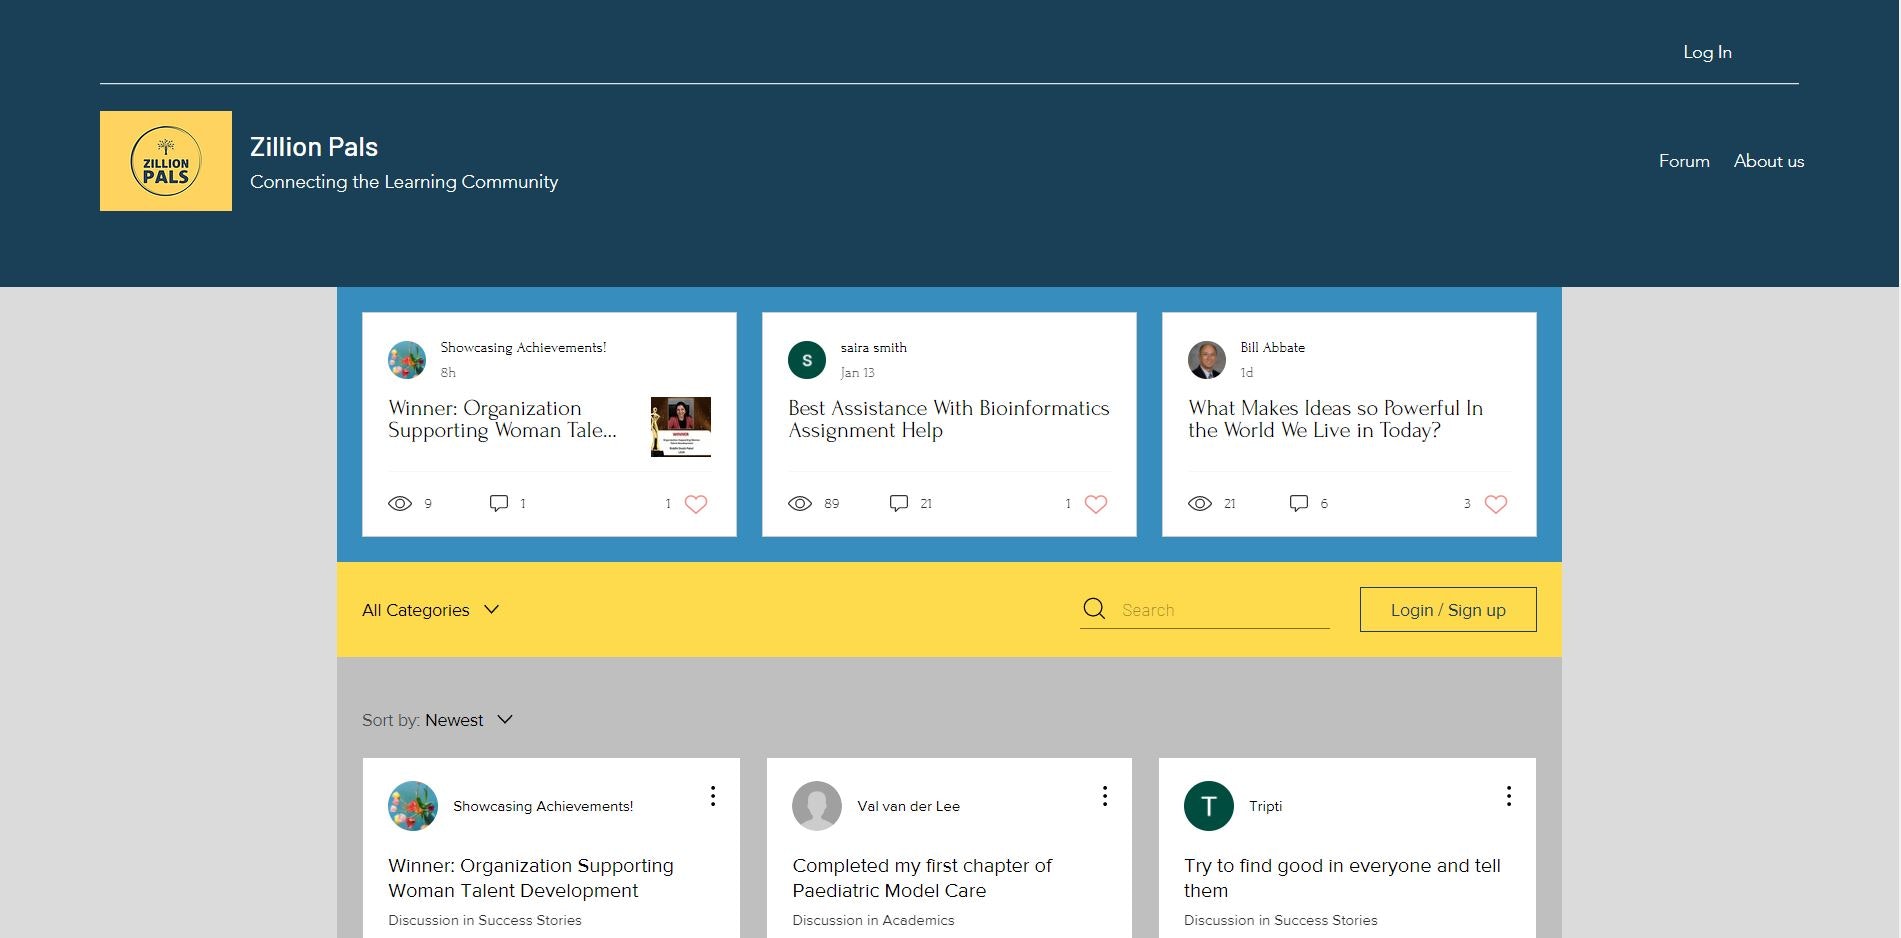
Task: Click the Bill Abbate author name
Action: (1273, 348)
